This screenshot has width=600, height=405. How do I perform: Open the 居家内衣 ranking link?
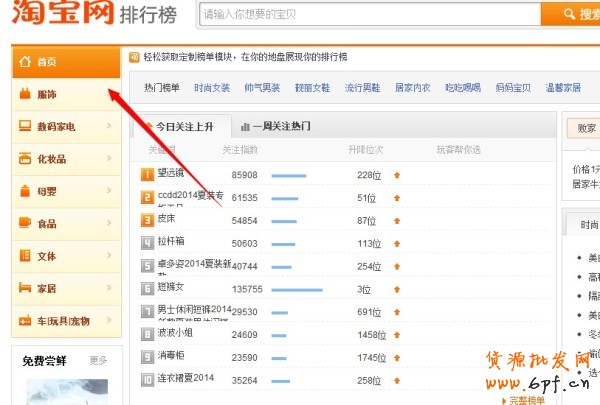click(413, 87)
